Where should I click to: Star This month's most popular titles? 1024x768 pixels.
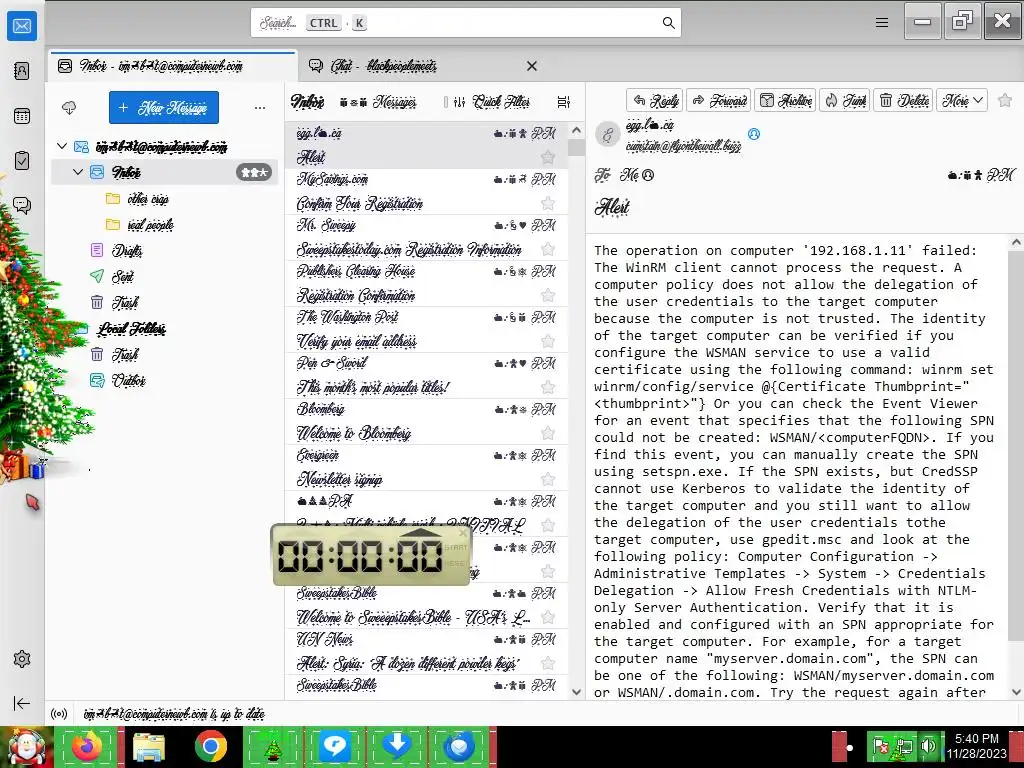click(548, 388)
